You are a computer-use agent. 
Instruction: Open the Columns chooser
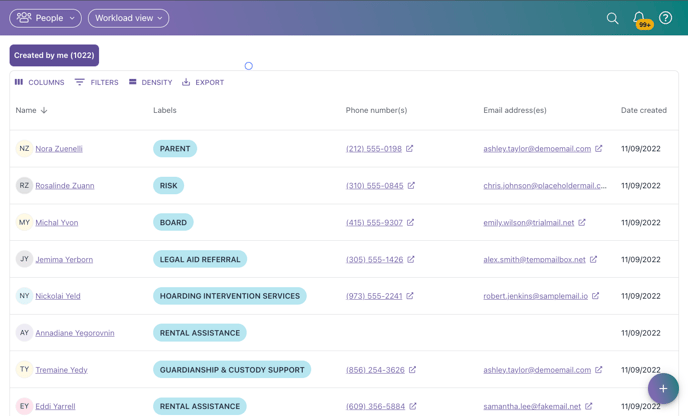[x=39, y=83]
